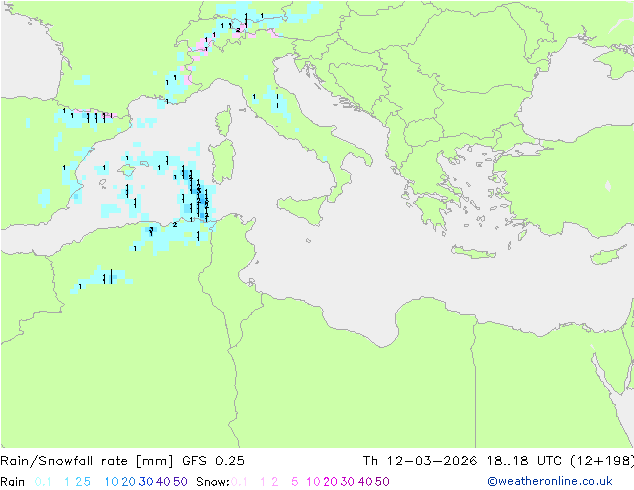Select Rain legend value 10
This screenshot has height=490, width=634.
(111, 482)
